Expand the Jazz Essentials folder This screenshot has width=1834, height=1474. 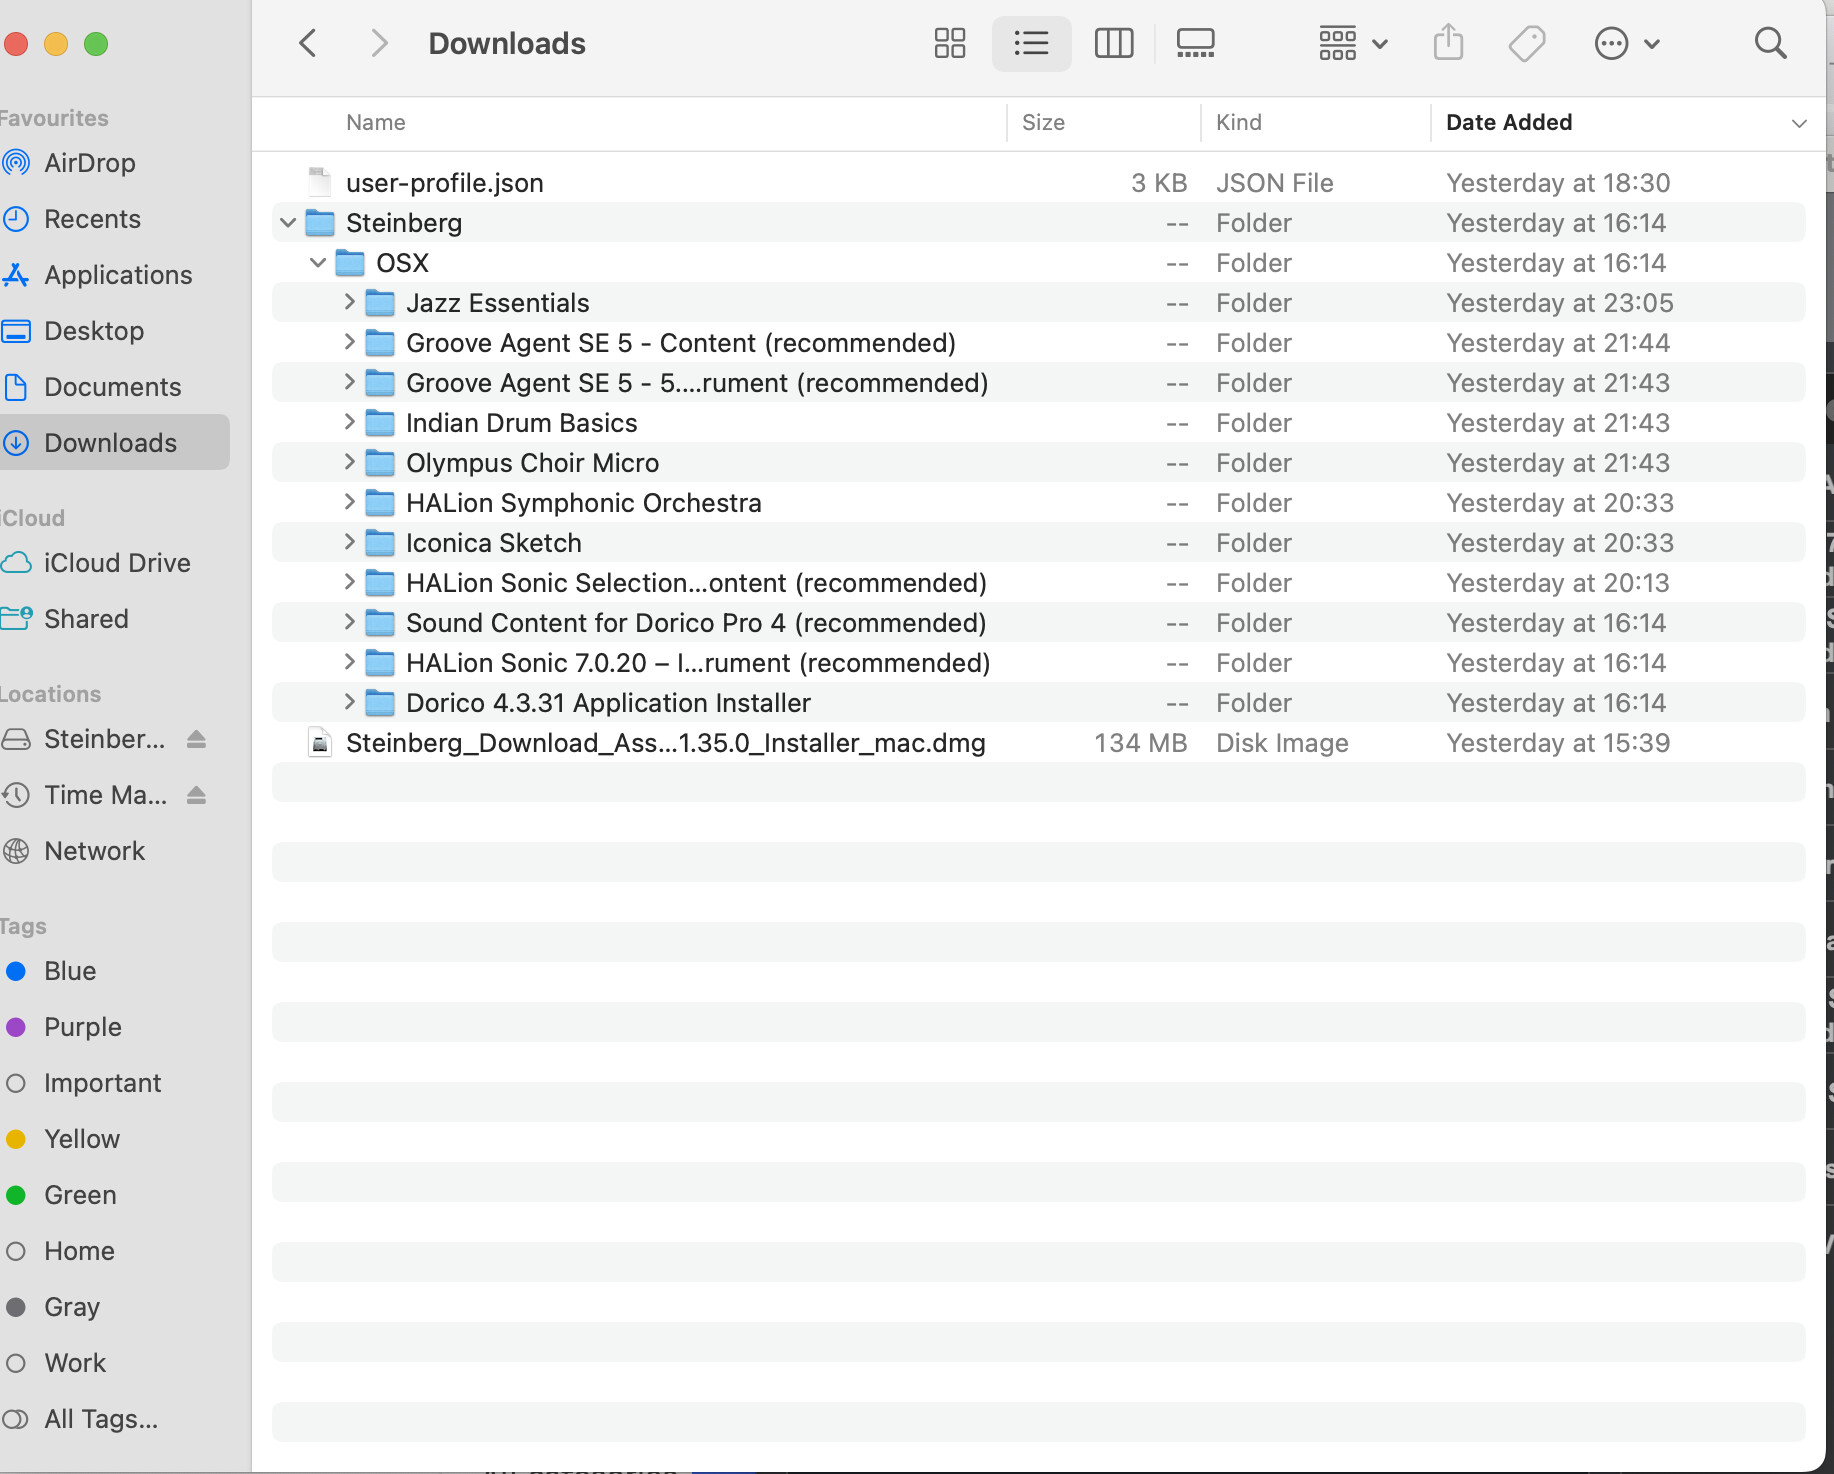point(349,302)
